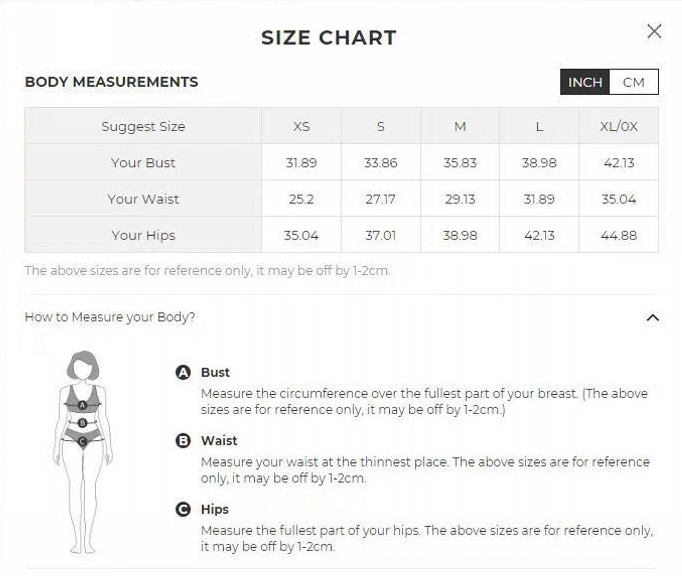The image size is (682, 576).
Task: Click the circled A Bust icon
Action: coord(183,372)
